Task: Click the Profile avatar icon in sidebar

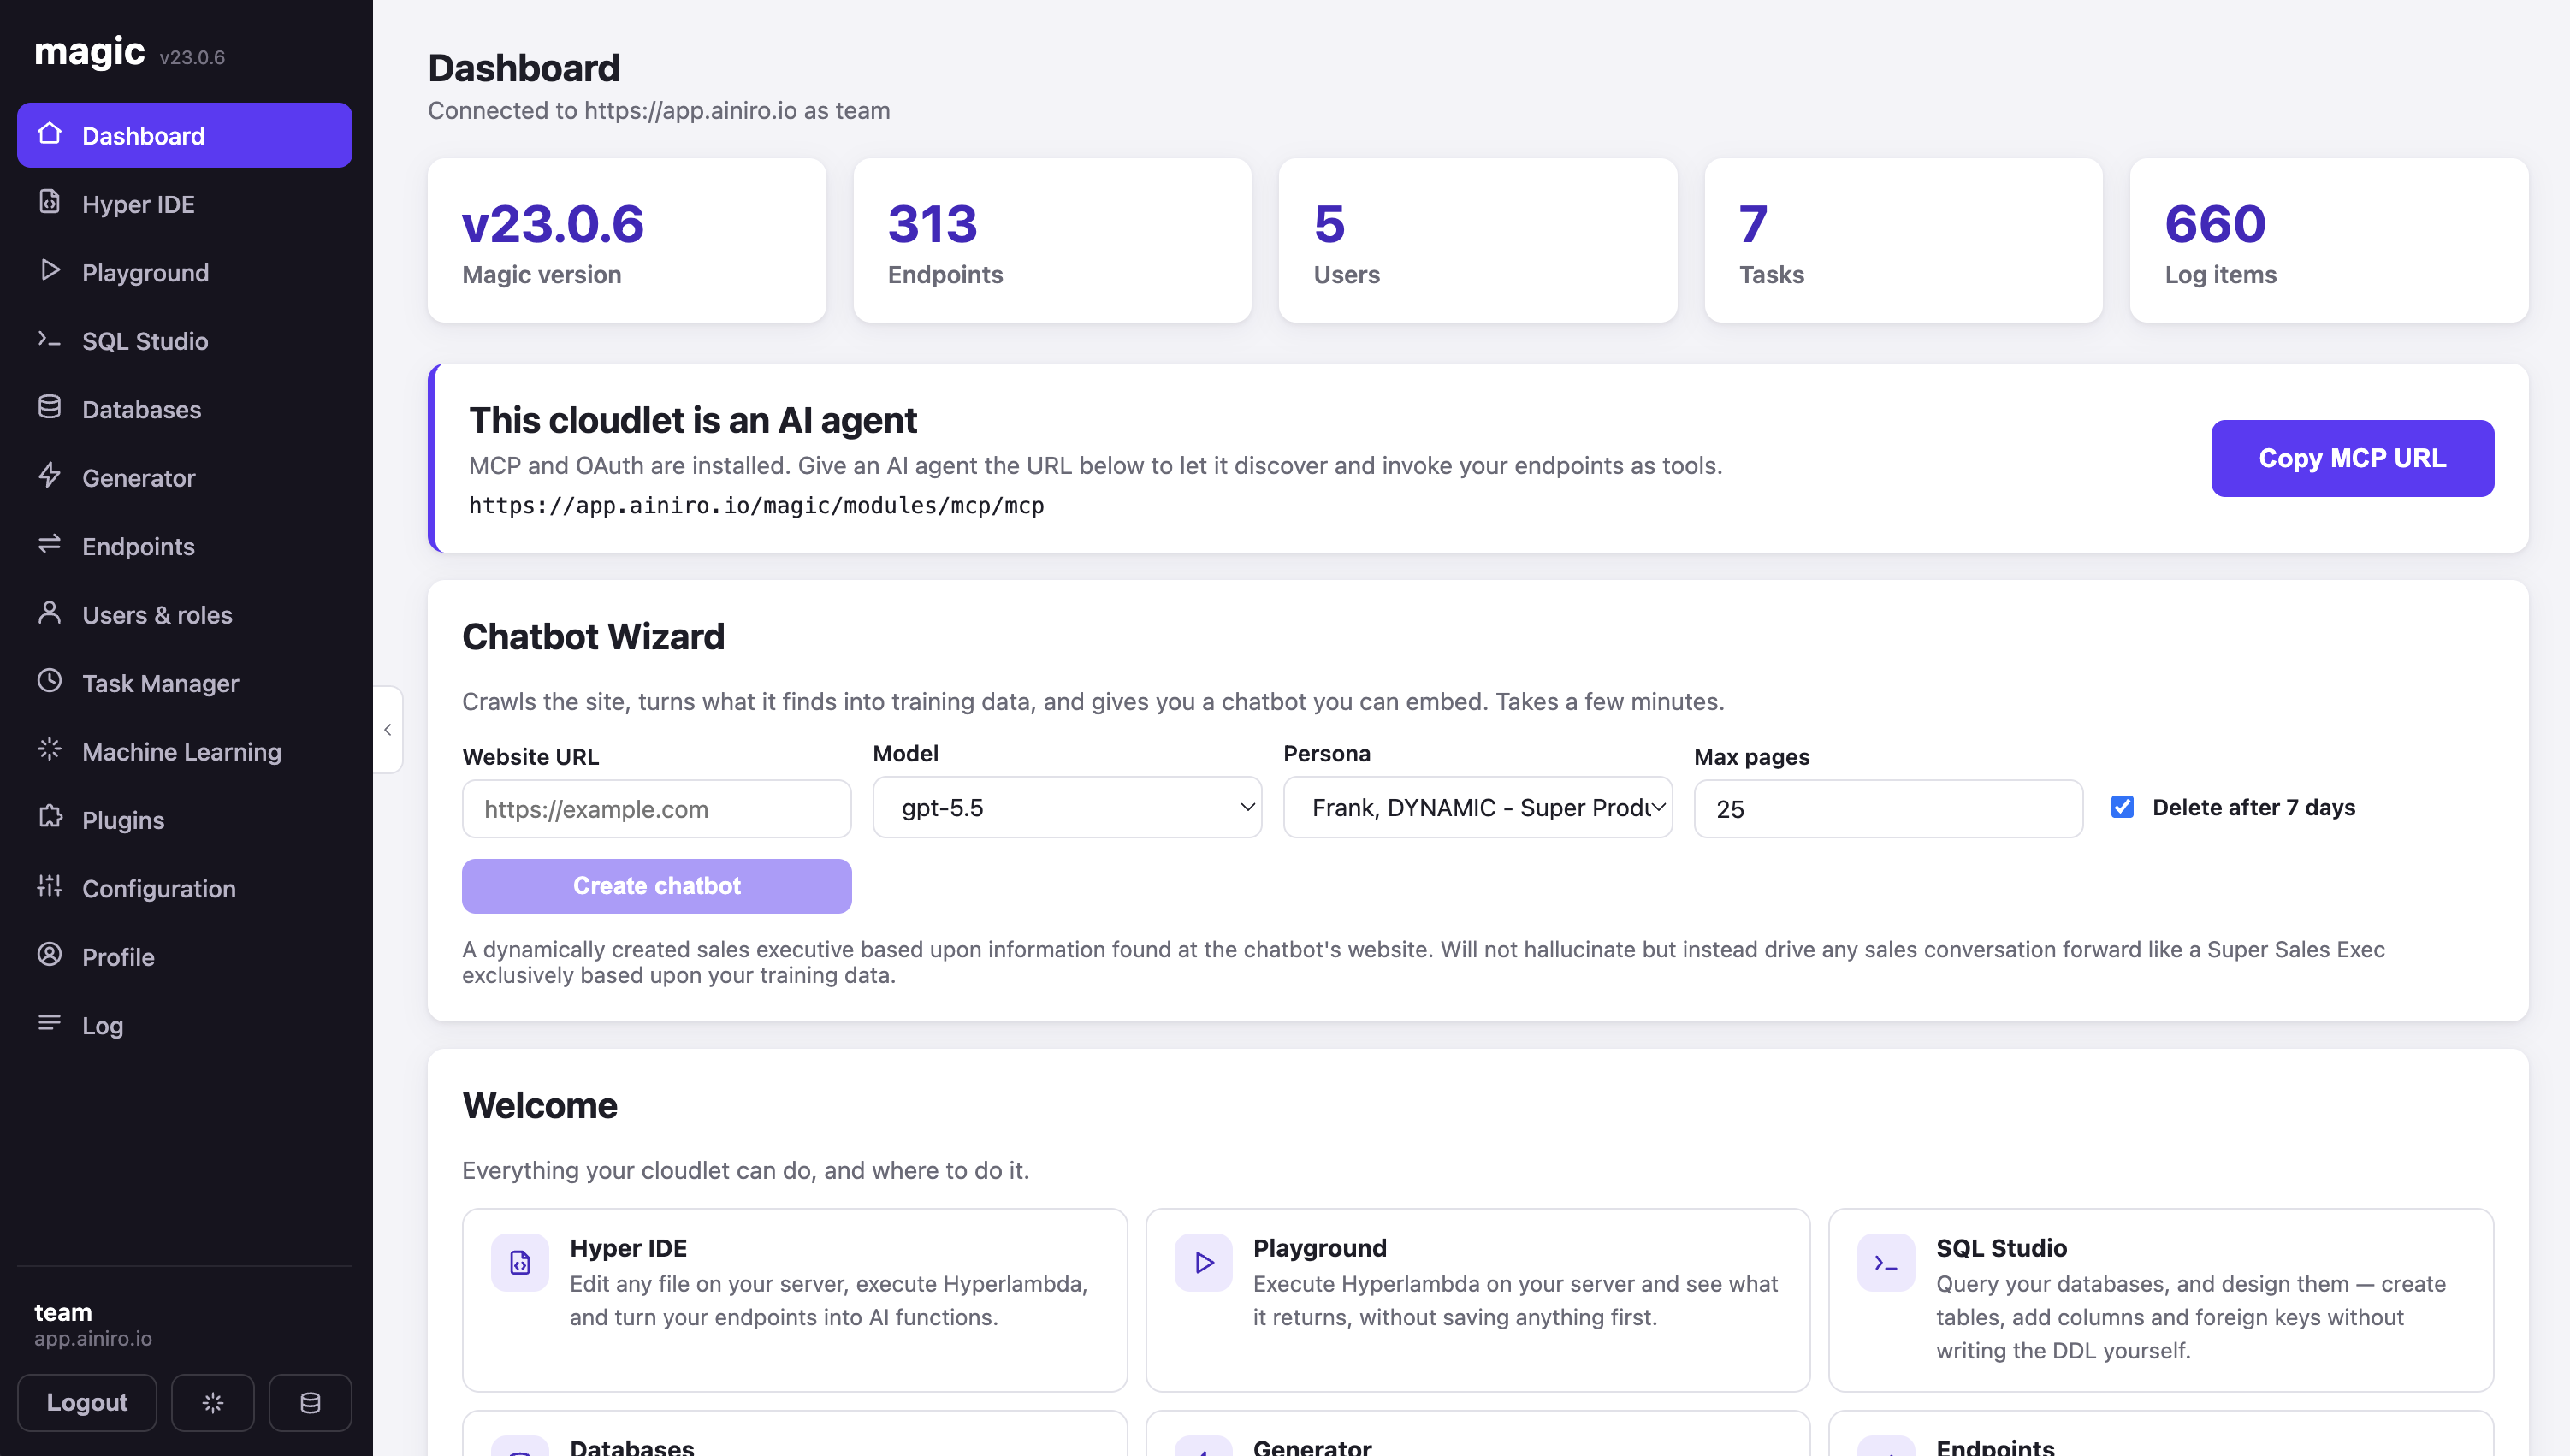Action: 50,955
